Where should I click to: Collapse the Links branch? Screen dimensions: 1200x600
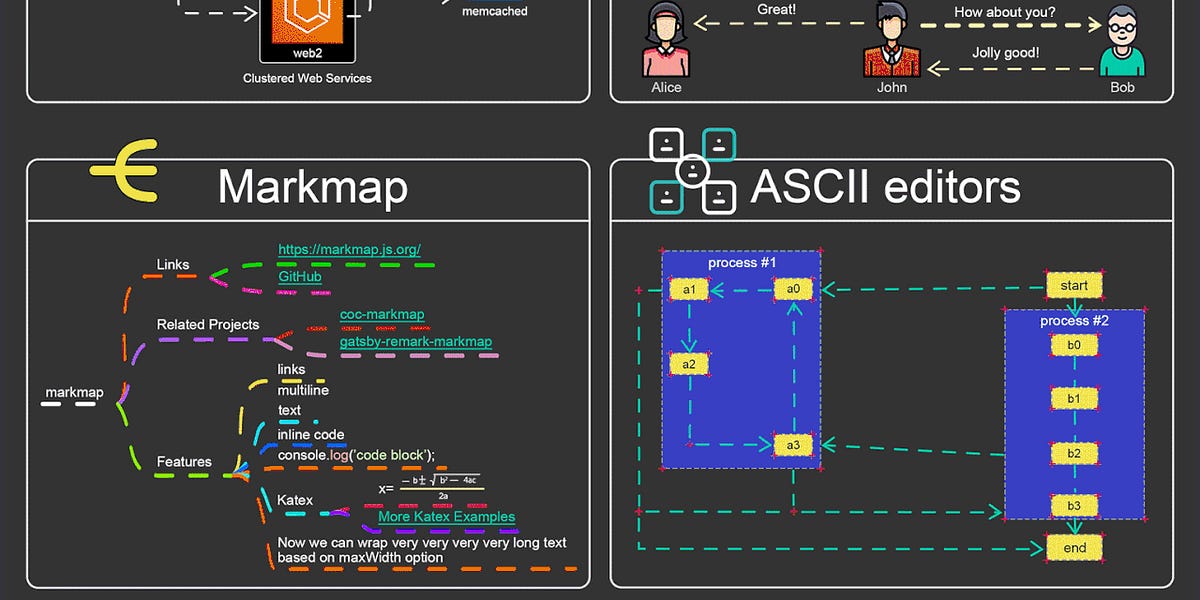click(171, 264)
